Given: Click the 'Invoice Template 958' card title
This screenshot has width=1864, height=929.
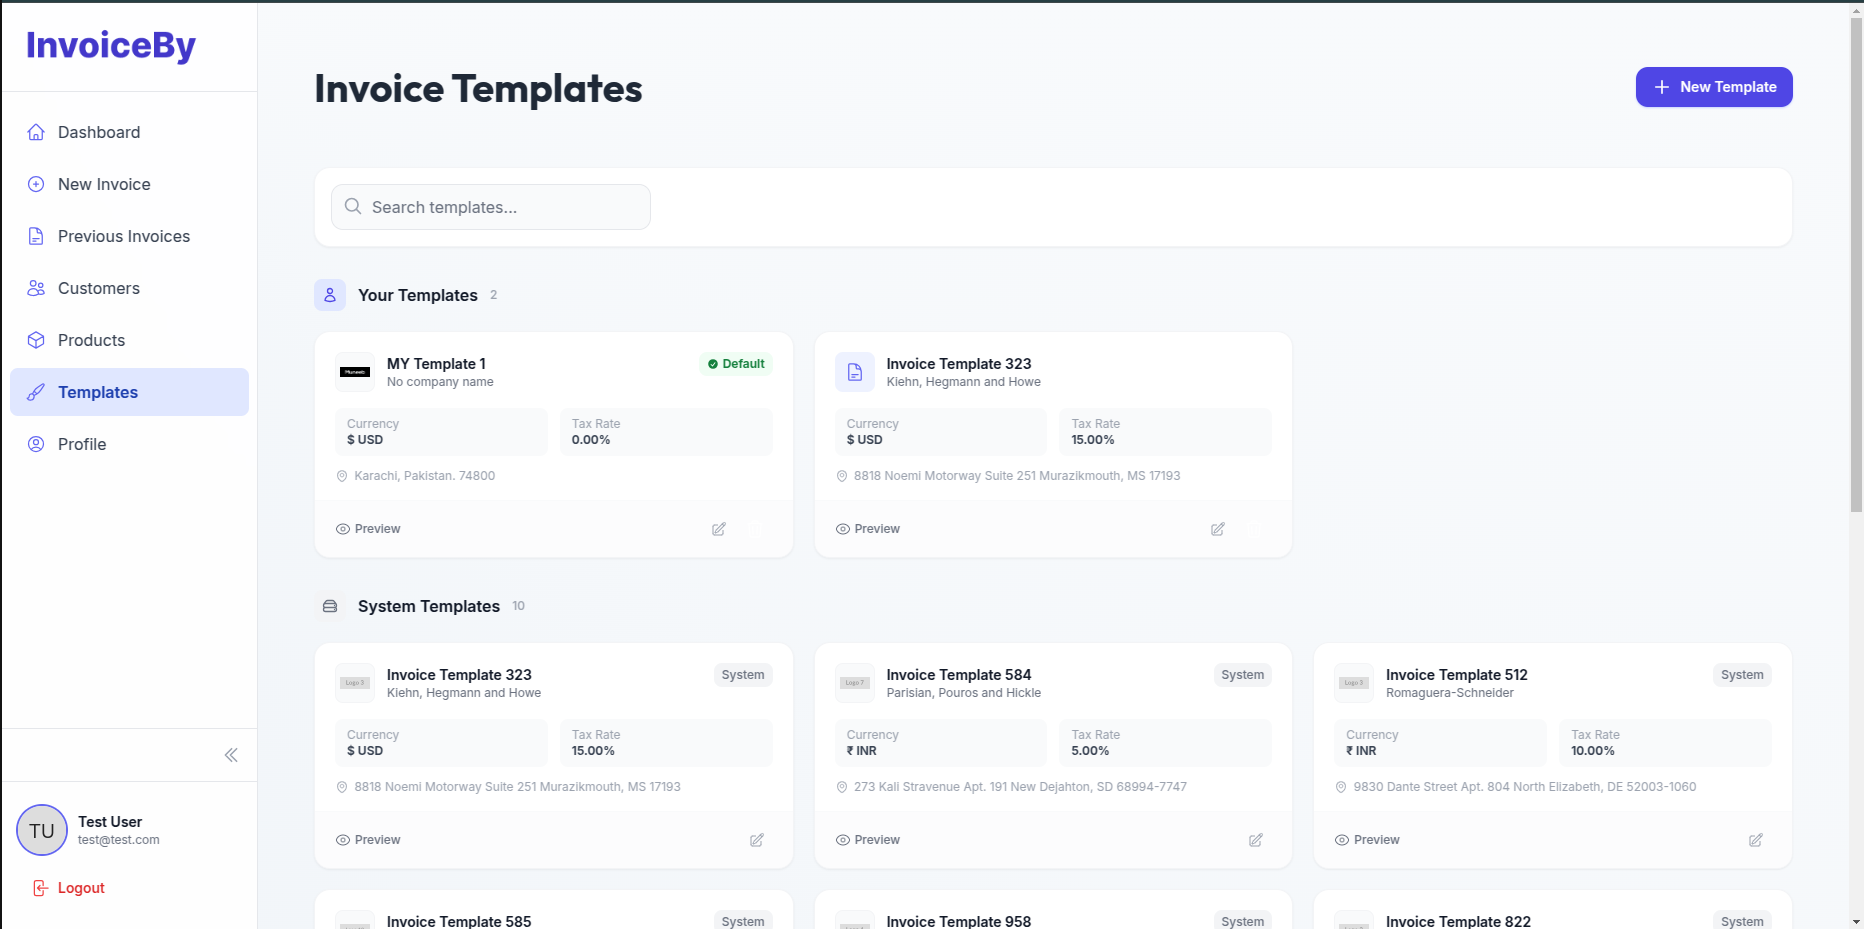Looking at the screenshot, I should click(959, 921).
